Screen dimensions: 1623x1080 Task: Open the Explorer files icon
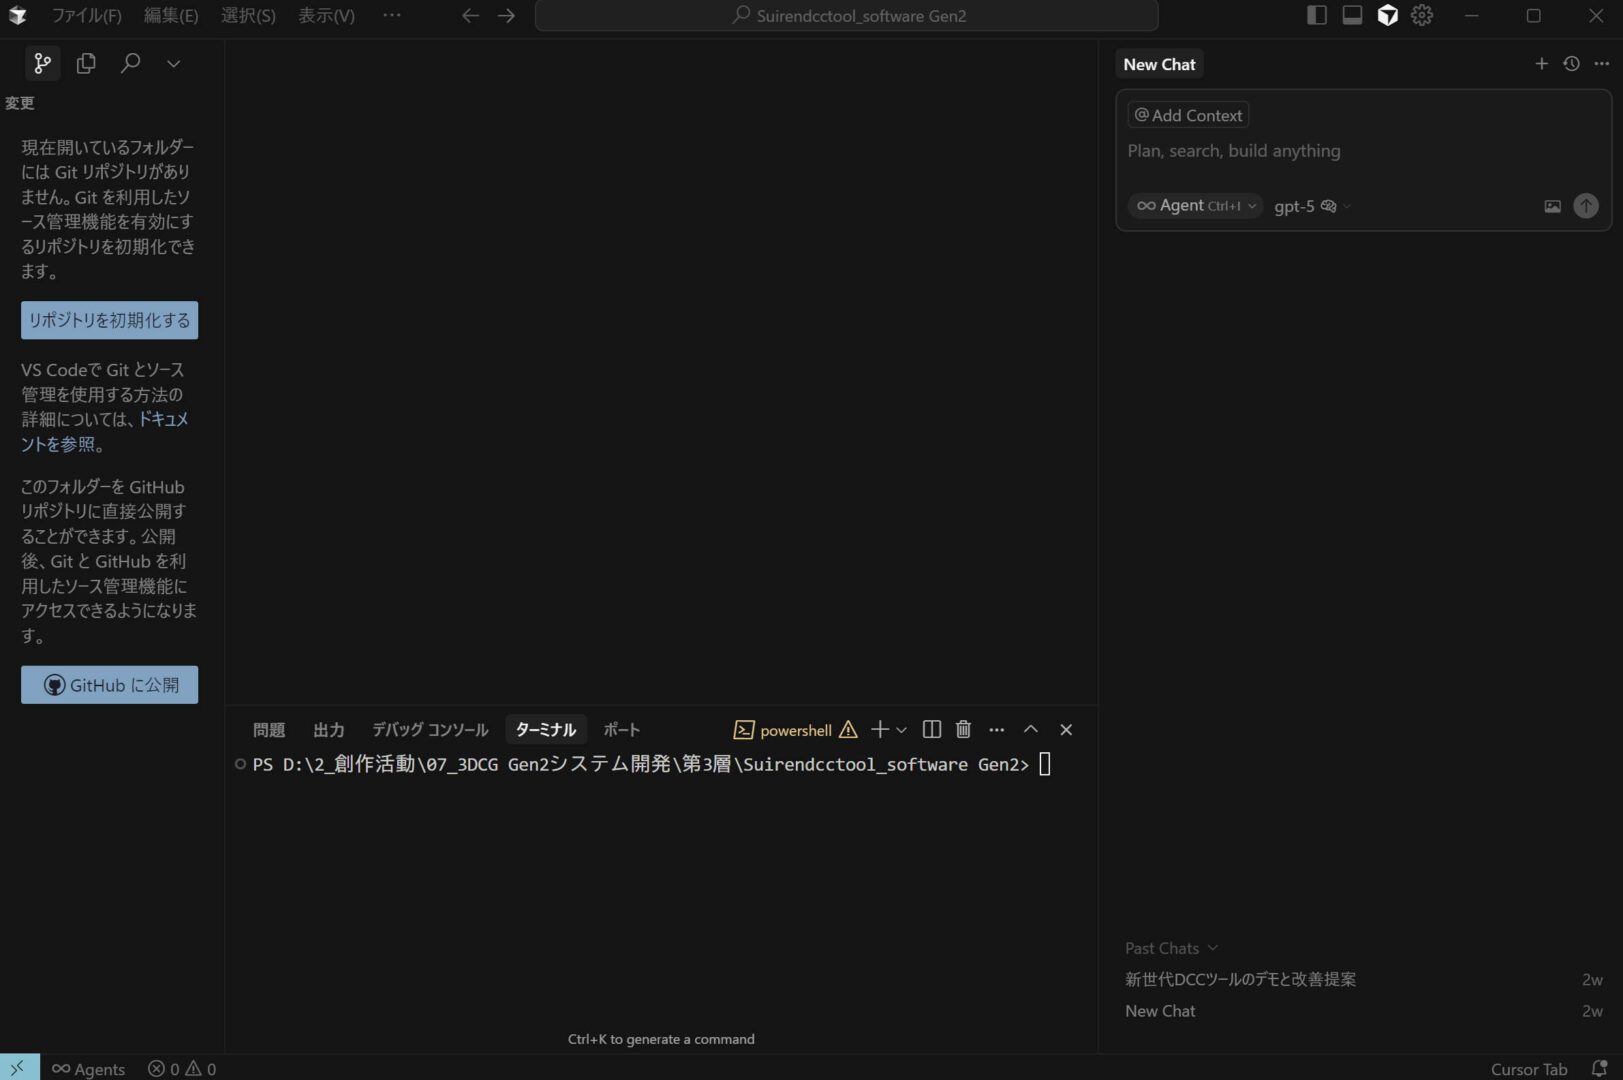(x=86, y=64)
